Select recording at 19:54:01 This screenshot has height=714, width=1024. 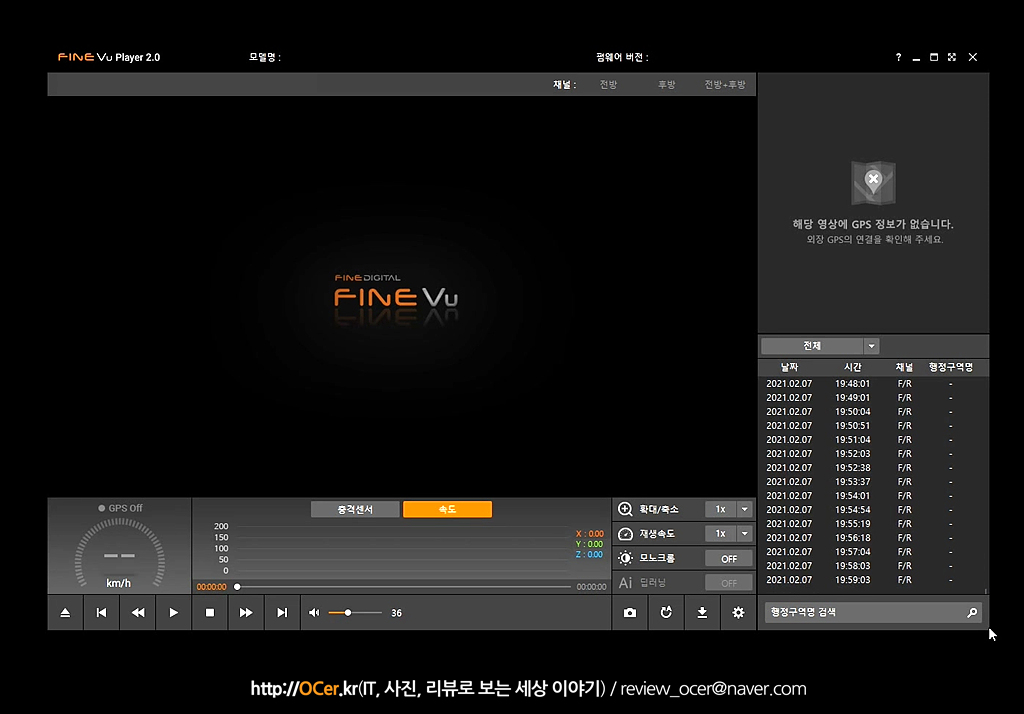click(x=872, y=496)
